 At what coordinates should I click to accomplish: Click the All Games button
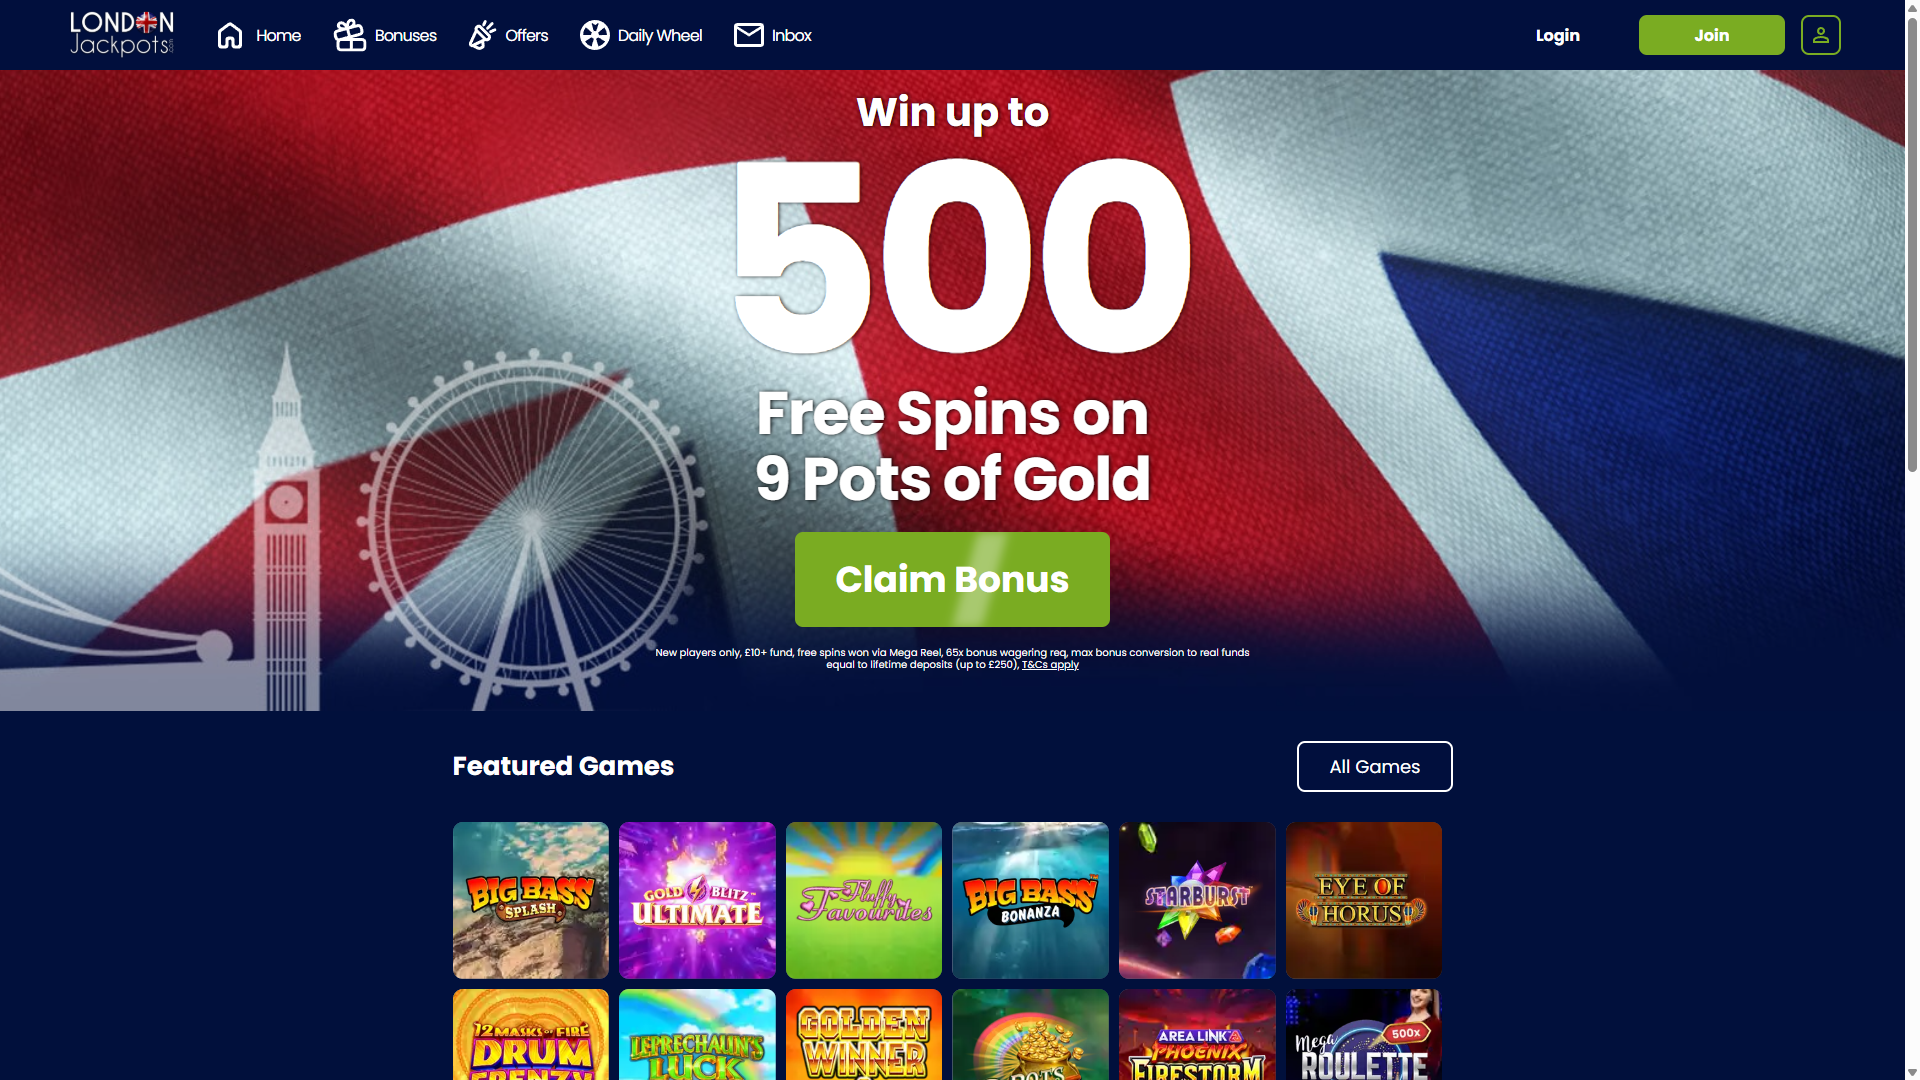pyautogui.click(x=1374, y=766)
